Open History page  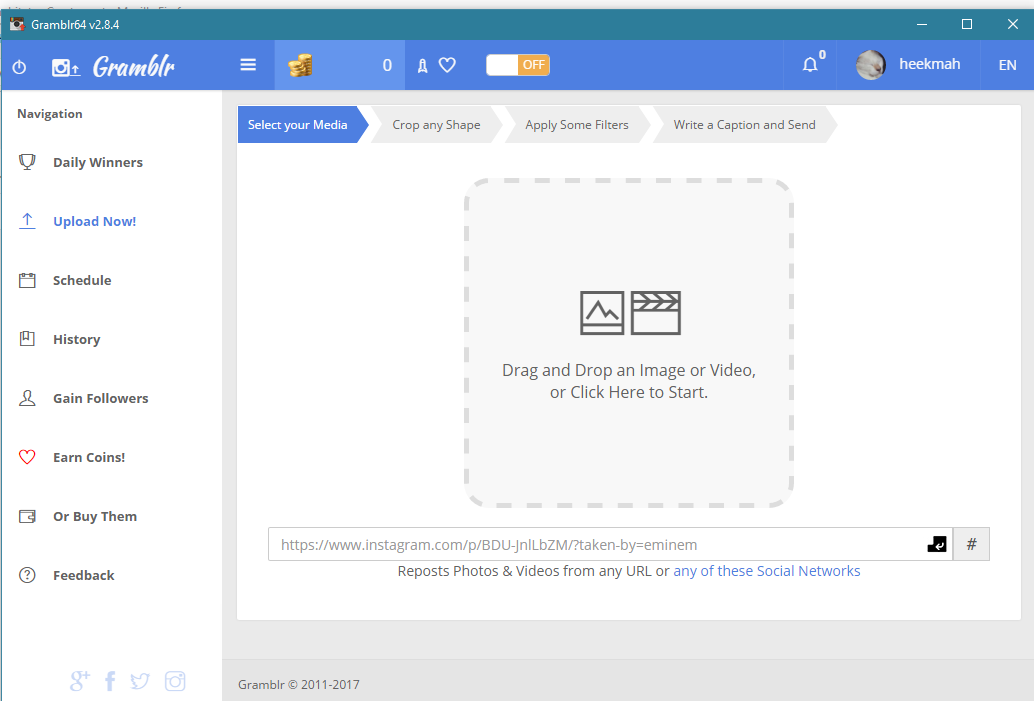pyautogui.click(x=76, y=339)
